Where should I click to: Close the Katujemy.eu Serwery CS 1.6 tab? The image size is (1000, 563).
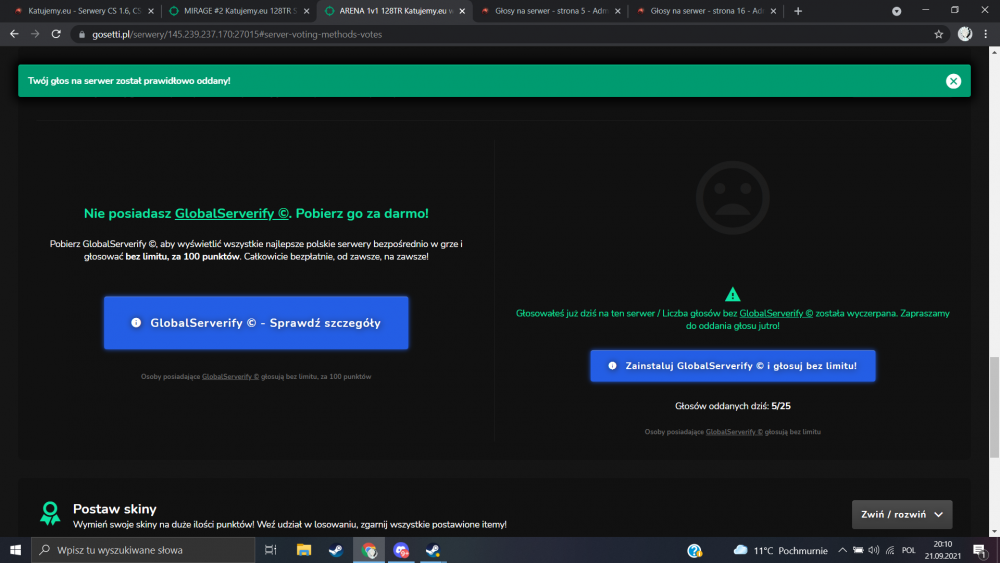click(151, 11)
